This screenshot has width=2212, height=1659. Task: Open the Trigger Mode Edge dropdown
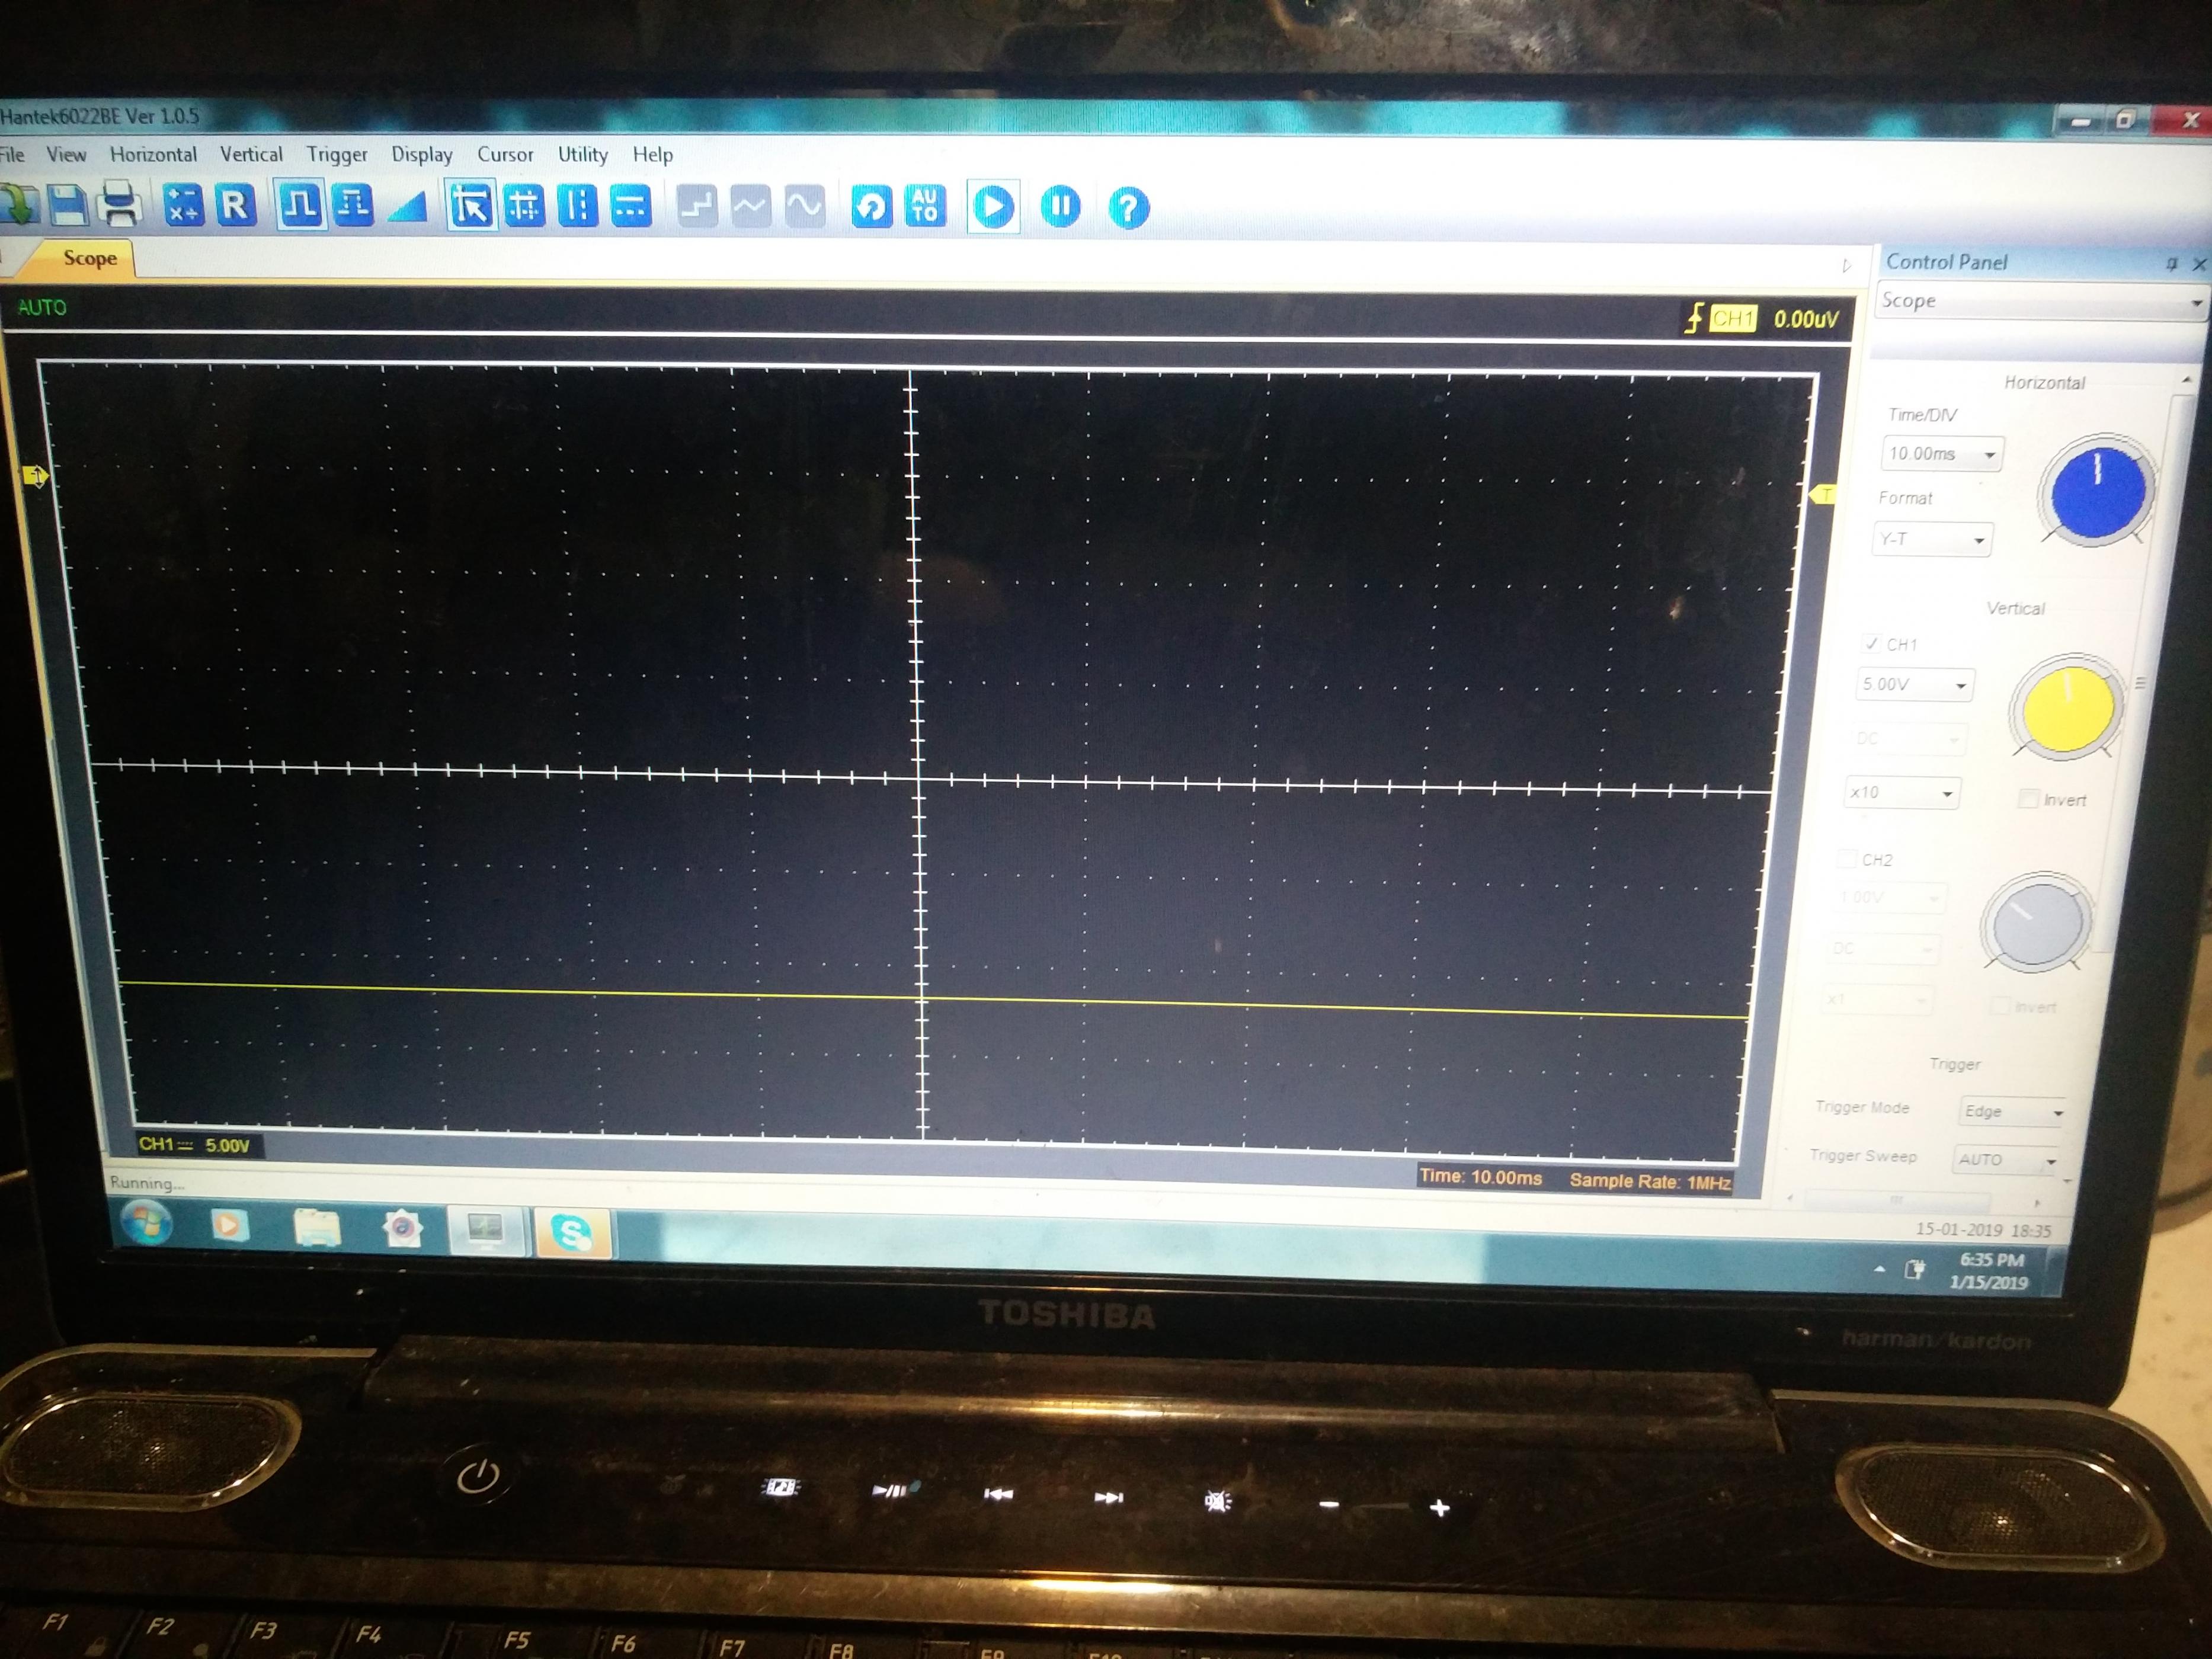click(2012, 1111)
